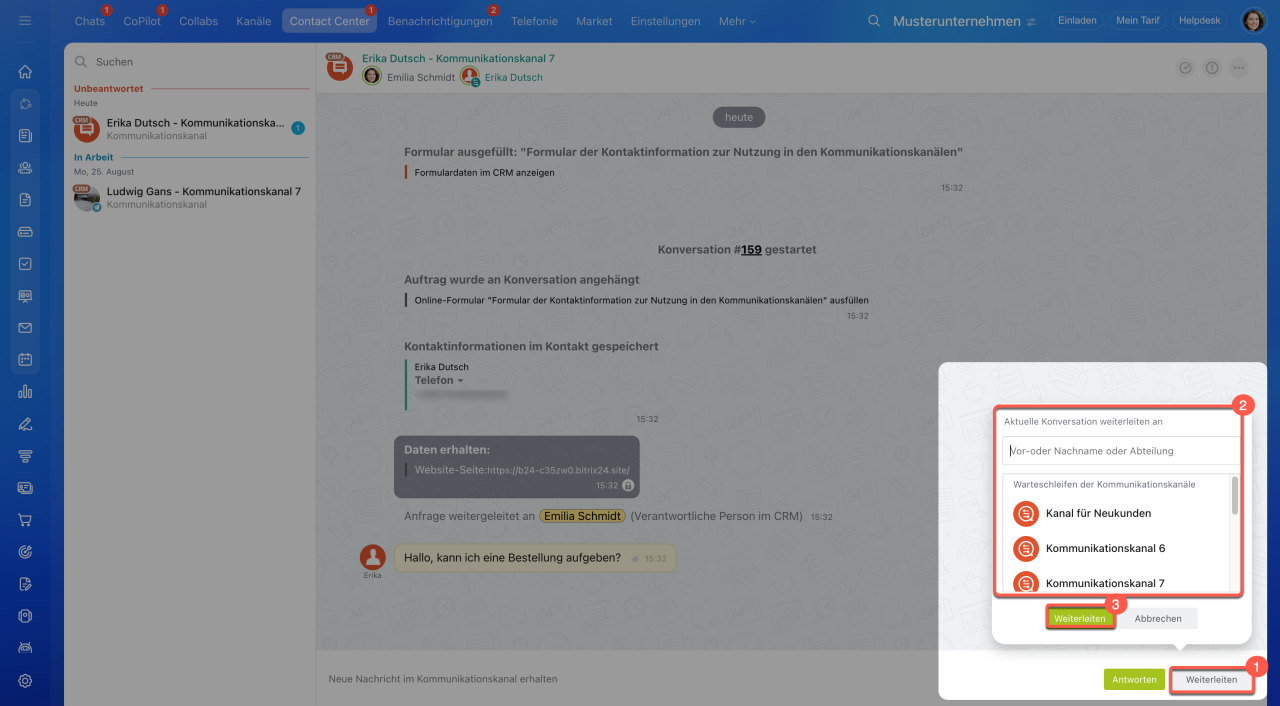
Task: Expand the Telefon dropdown under Erika Dutsch
Action: [x=439, y=380]
